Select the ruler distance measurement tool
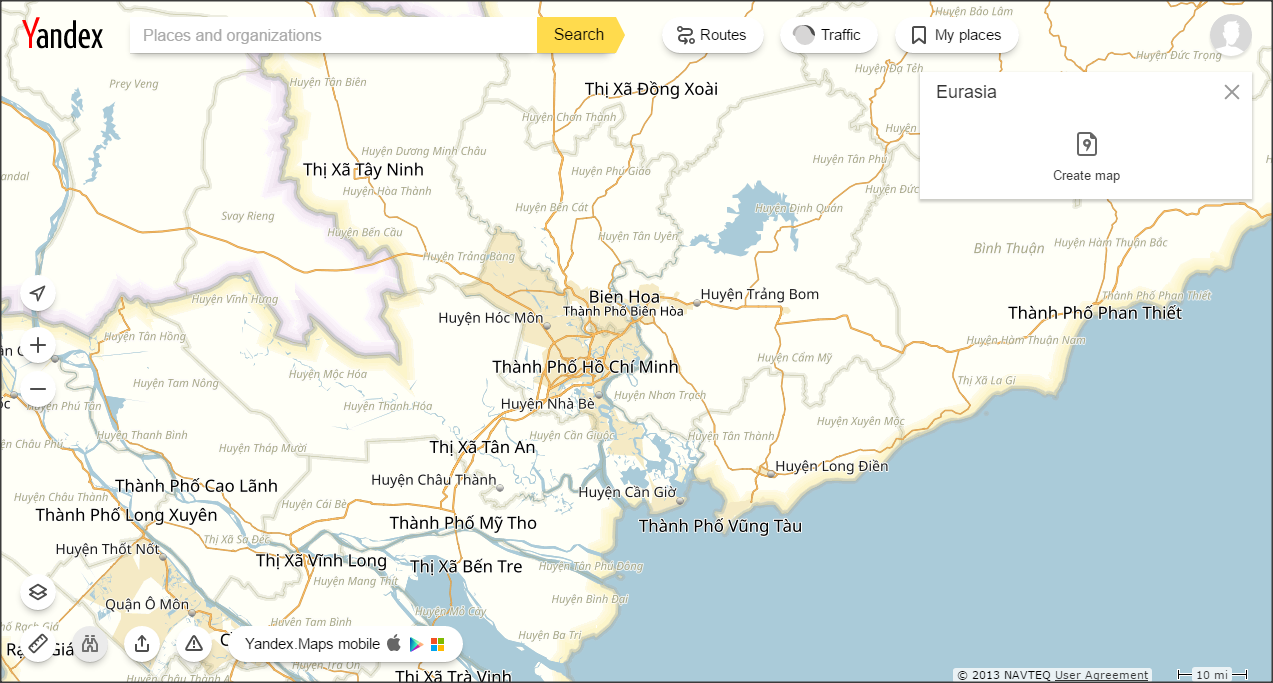 click(x=38, y=643)
